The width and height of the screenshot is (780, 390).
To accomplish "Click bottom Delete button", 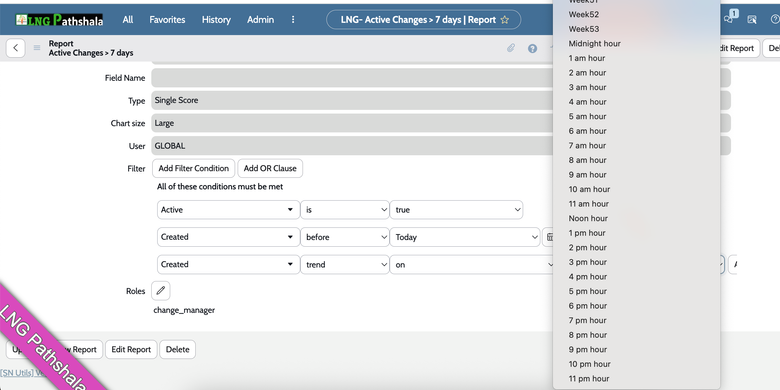I will click(x=178, y=350).
